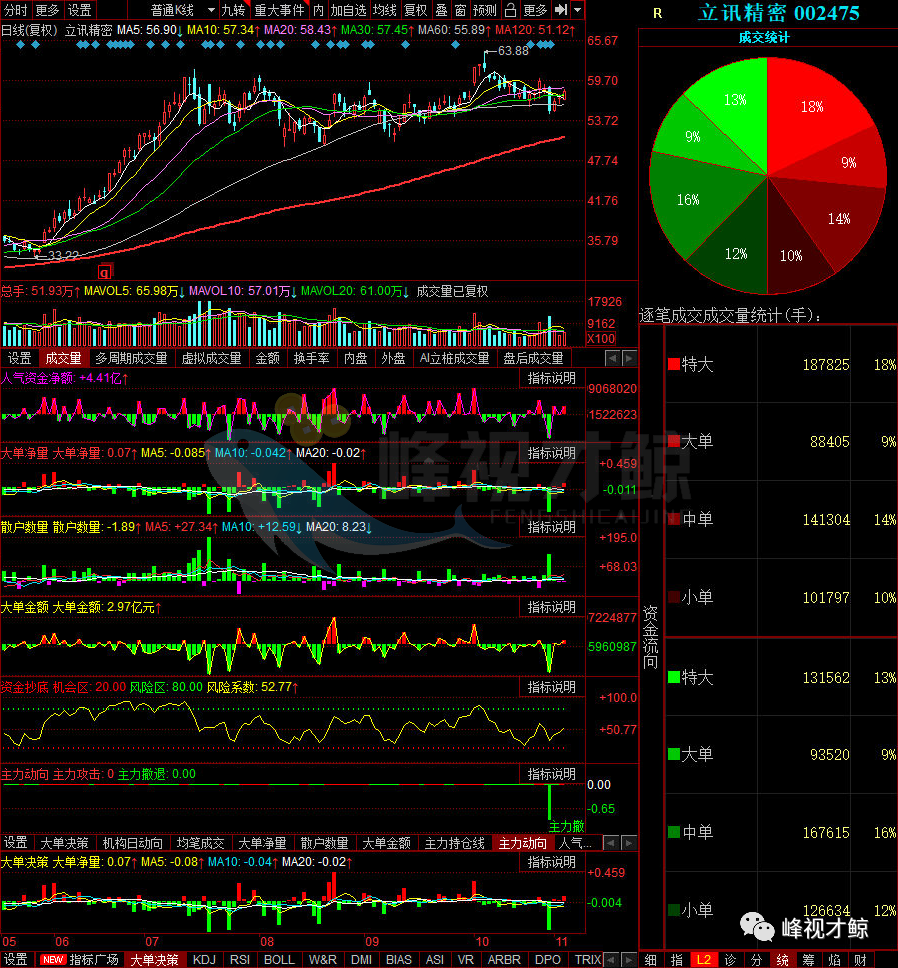Image resolution: width=898 pixels, height=968 pixels.
Task: Click the 窗 window toolbar button
Action: pyautogui.click(x=460, y=10)
